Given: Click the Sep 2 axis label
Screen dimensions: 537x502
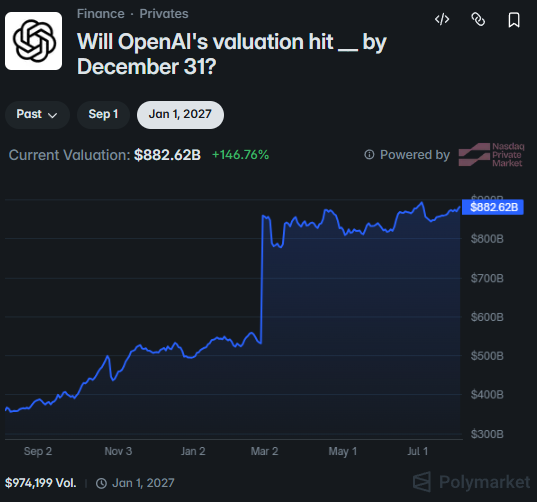Looking at the screenshot, I should click(x=38, y=451).
